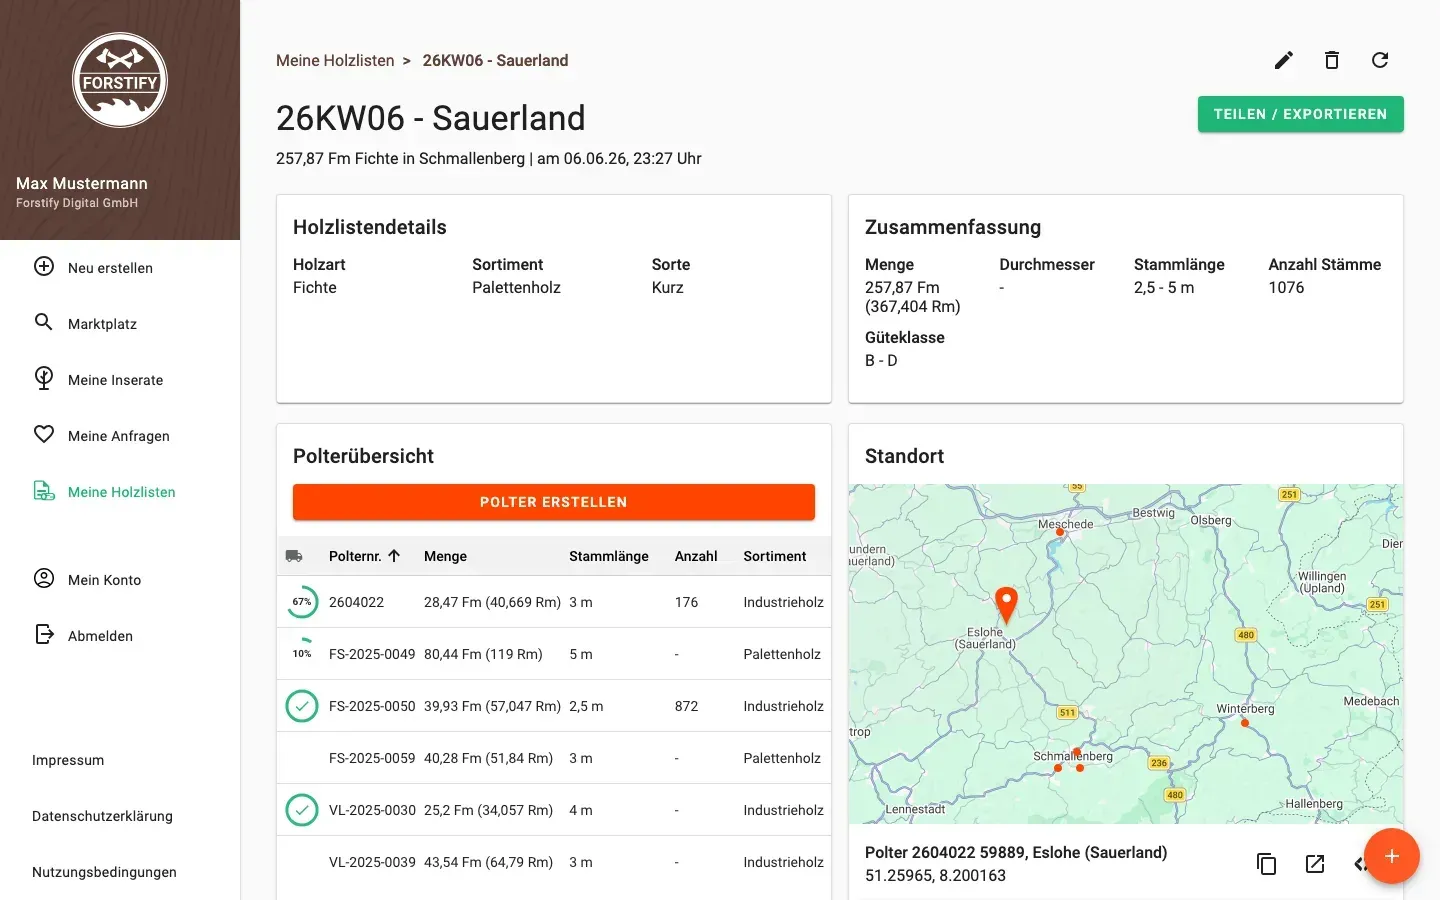The image size is (1440, 900).
Task: Click 28,47 Fm (40,669 Rm) quantity cell
Action: click(x=492, y=602)
